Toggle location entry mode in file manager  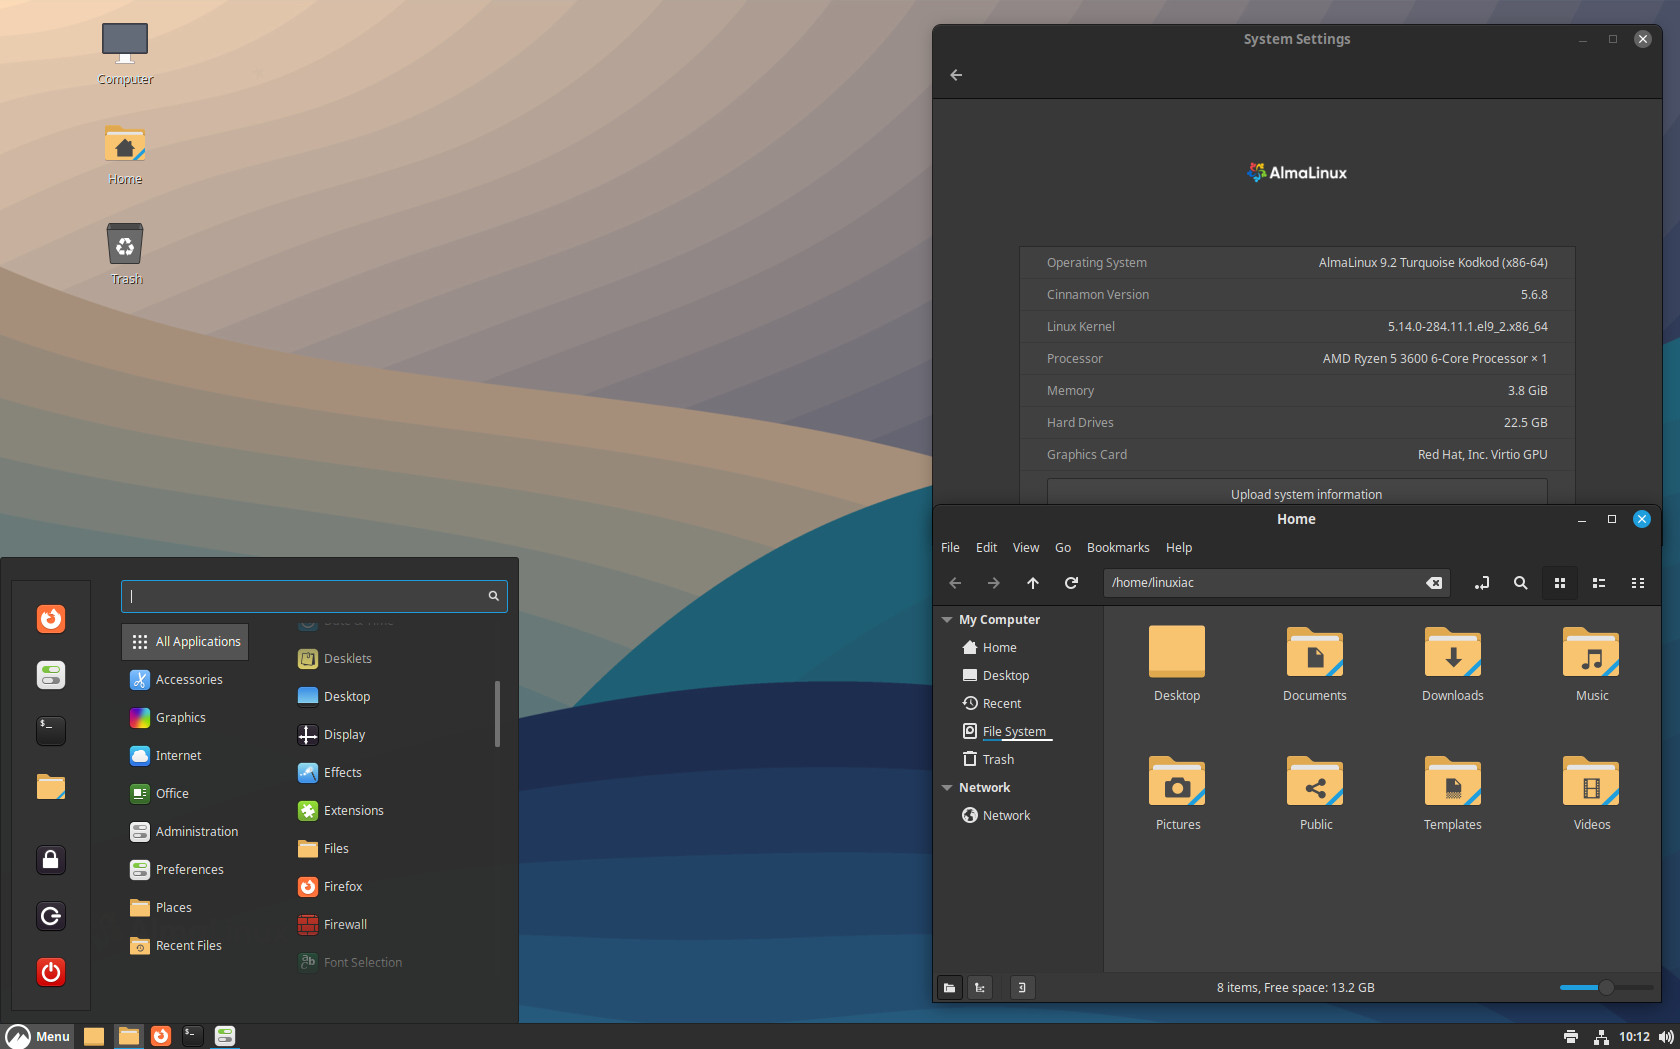click(1482, 583)
